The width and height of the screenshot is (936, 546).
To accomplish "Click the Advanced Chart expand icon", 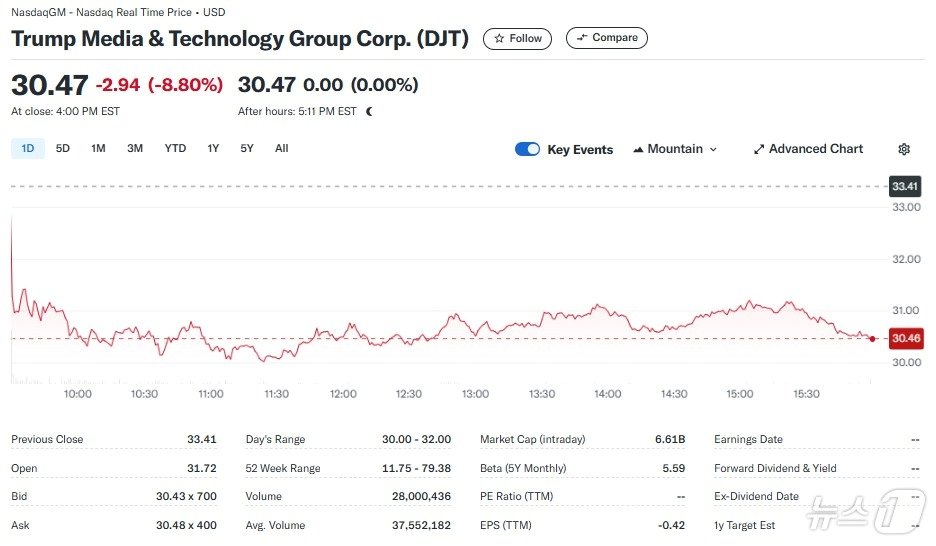I will [x=759, y=149].
